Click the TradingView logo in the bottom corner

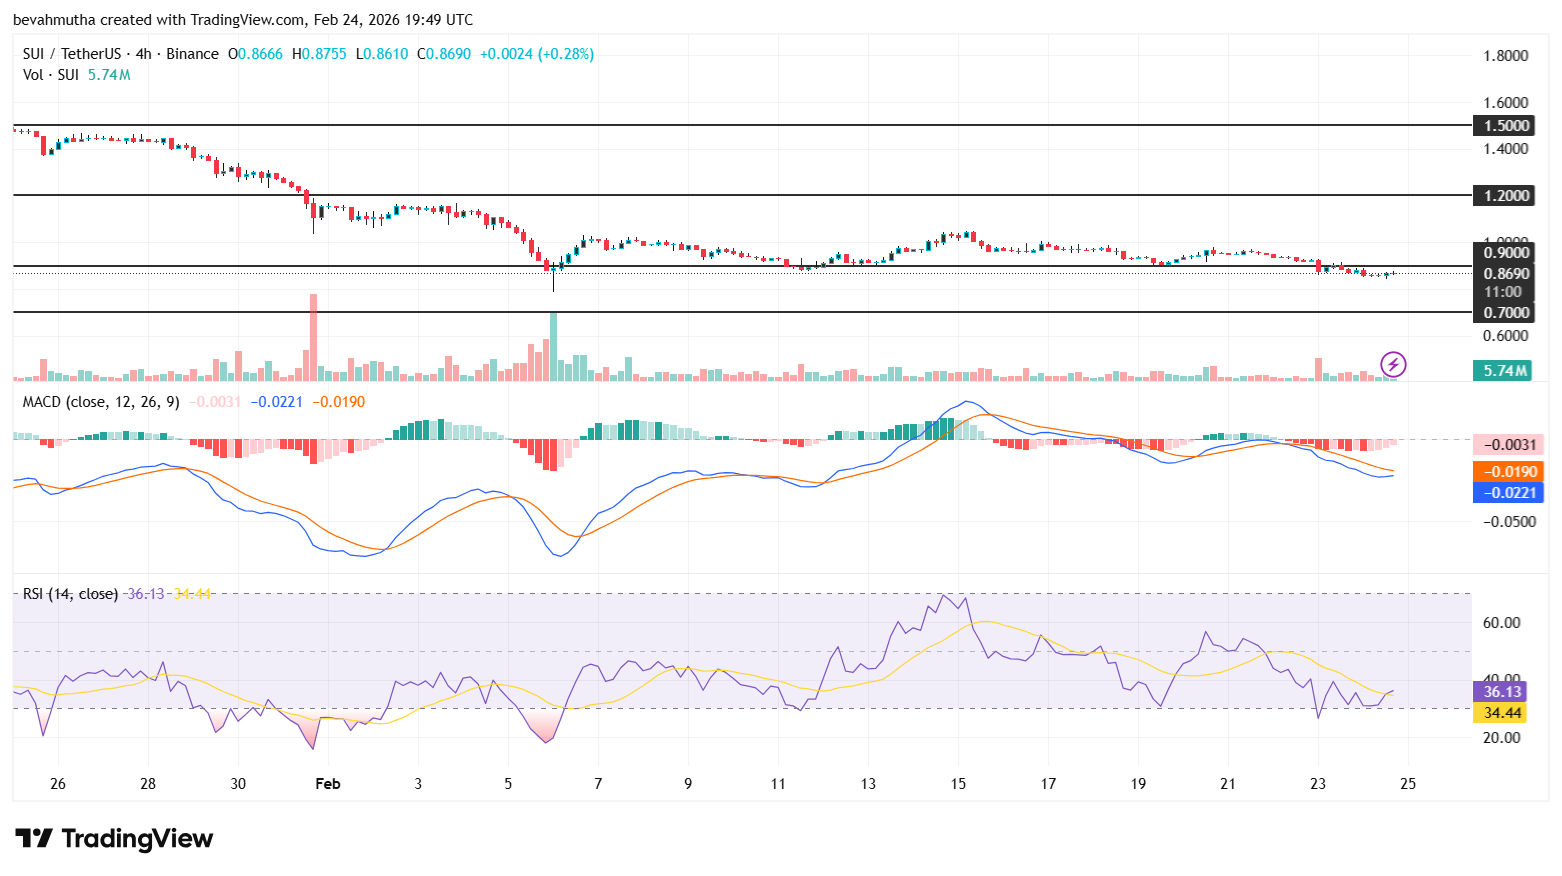pos(110,839)
